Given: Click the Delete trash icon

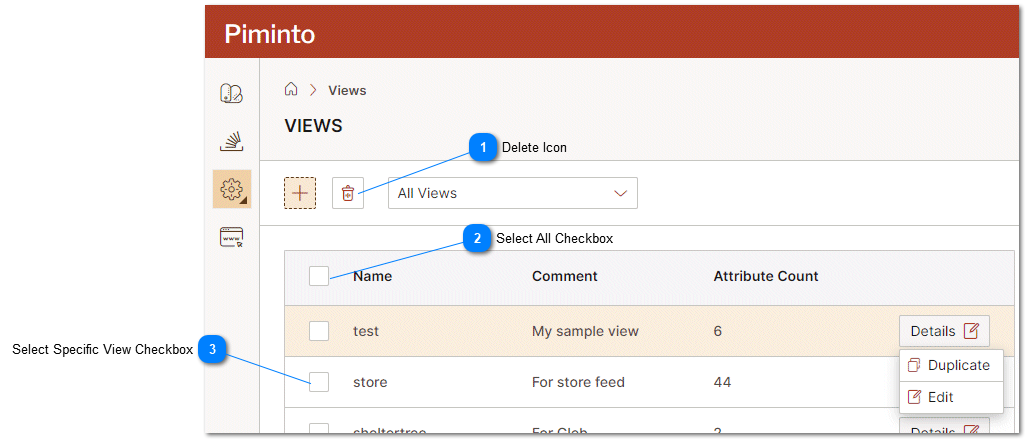Looking at the screenshot, I should 348,193.
